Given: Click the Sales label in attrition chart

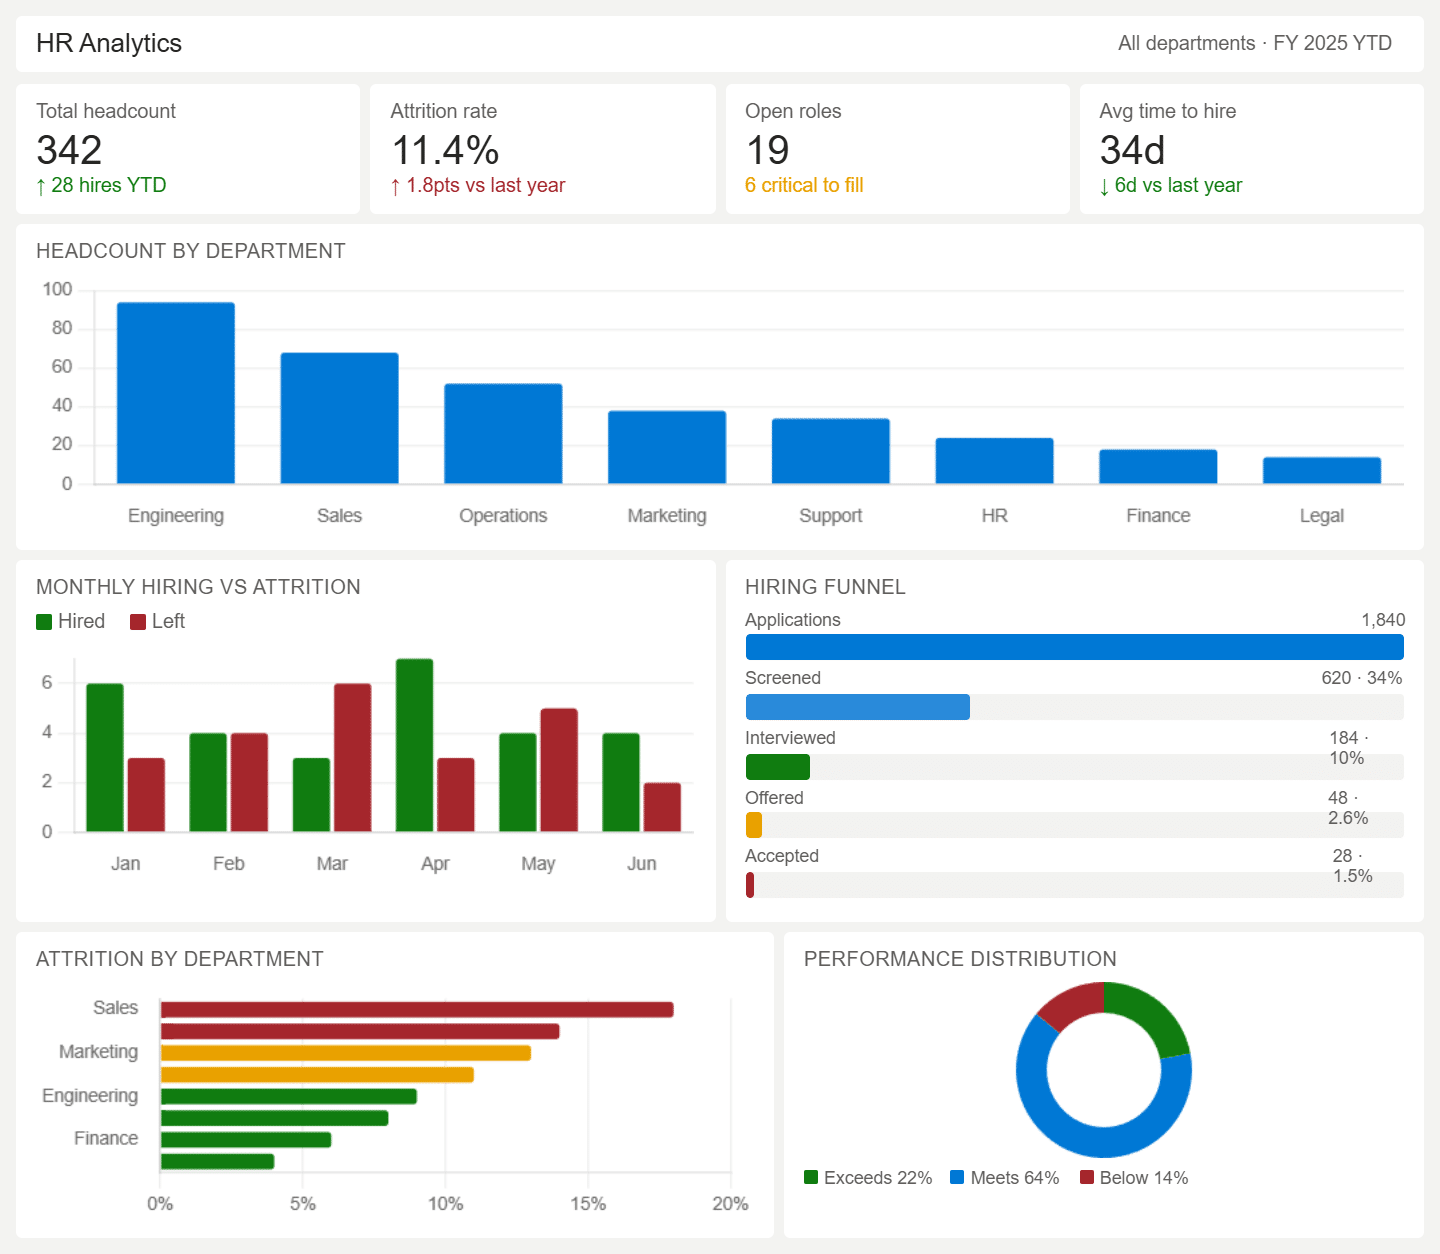Looking at the screenshot, I should [115, 1008].
